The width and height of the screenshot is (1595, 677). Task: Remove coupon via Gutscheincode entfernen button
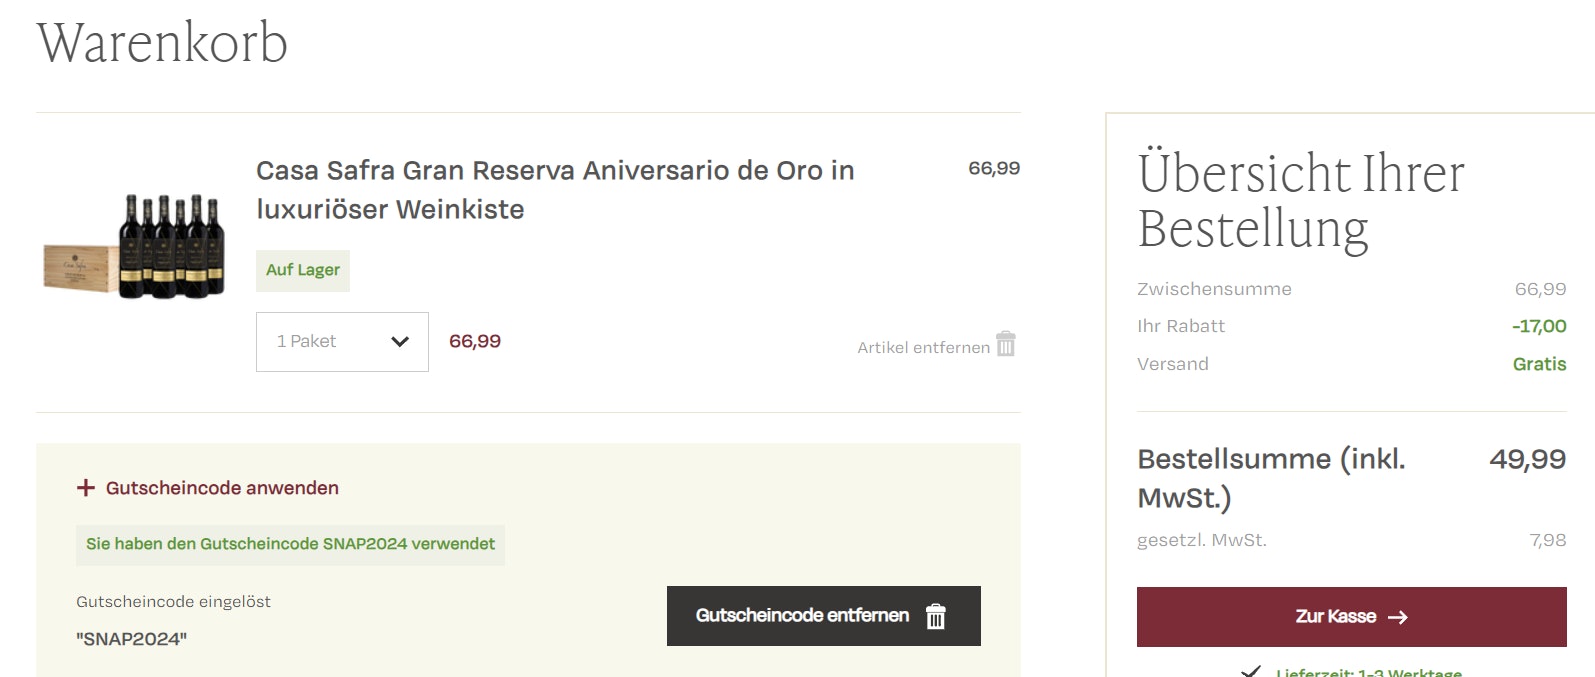pyautogui.click(x=824, y=616)
